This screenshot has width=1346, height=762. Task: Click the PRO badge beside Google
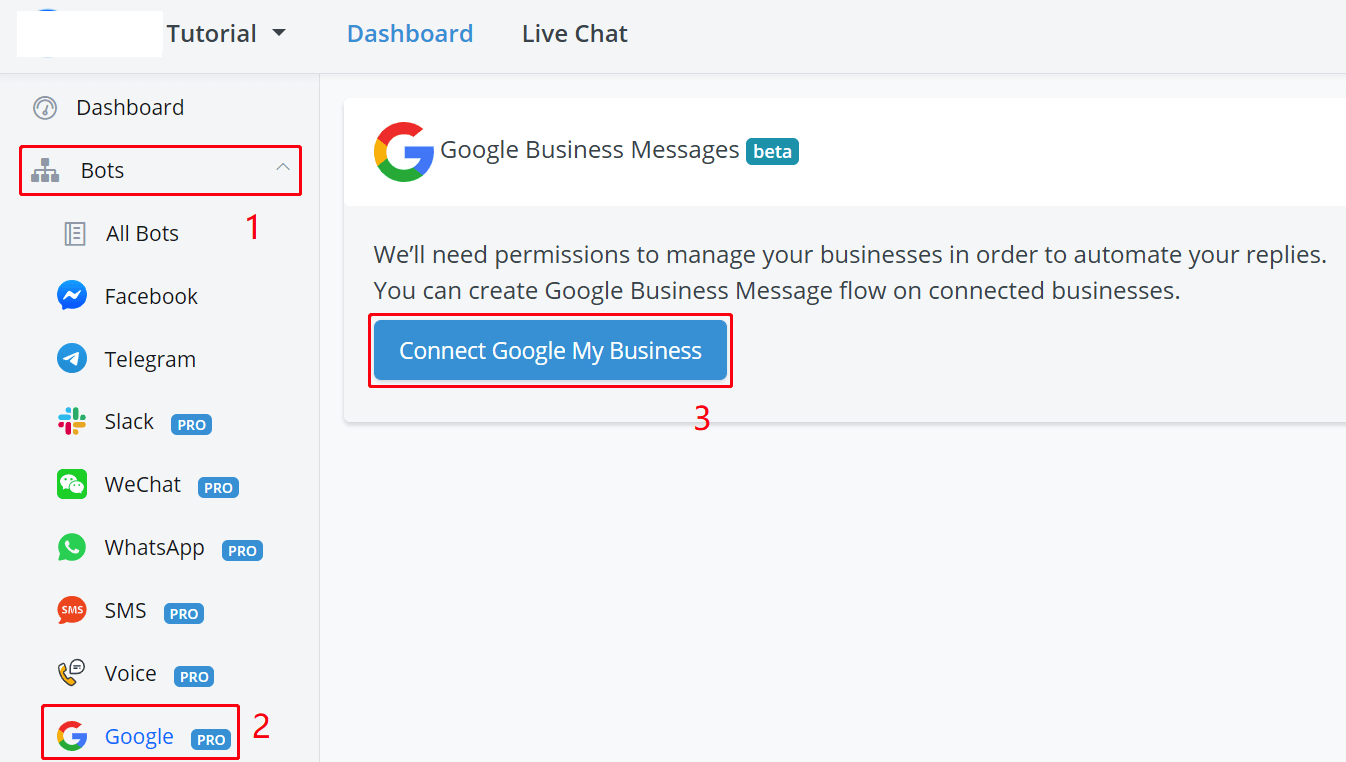(211, 739)
